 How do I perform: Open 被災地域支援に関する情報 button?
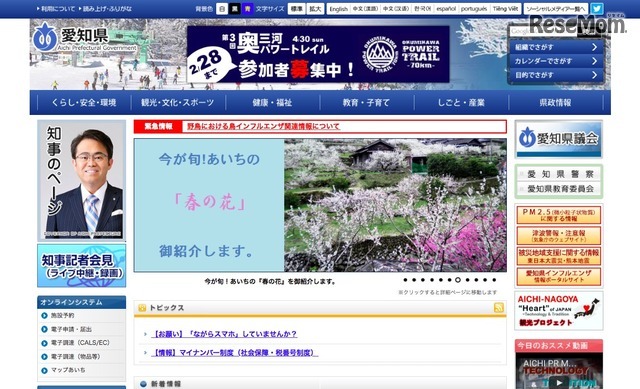pos(559,256)
